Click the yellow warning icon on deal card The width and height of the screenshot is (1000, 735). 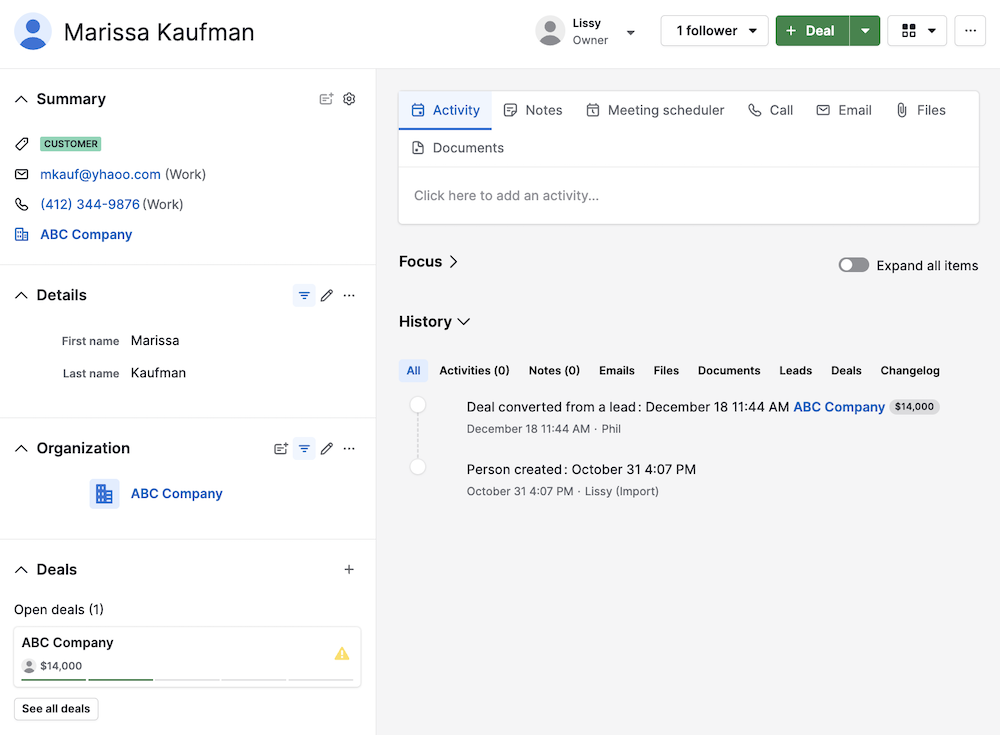click(342, 654)
